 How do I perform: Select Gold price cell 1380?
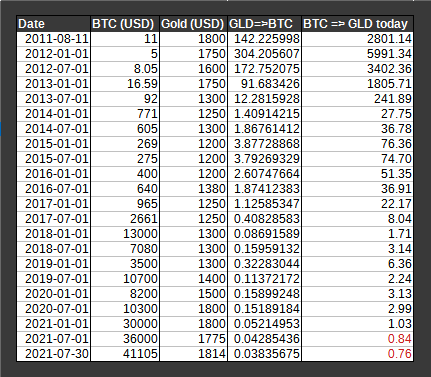point(193,189)
